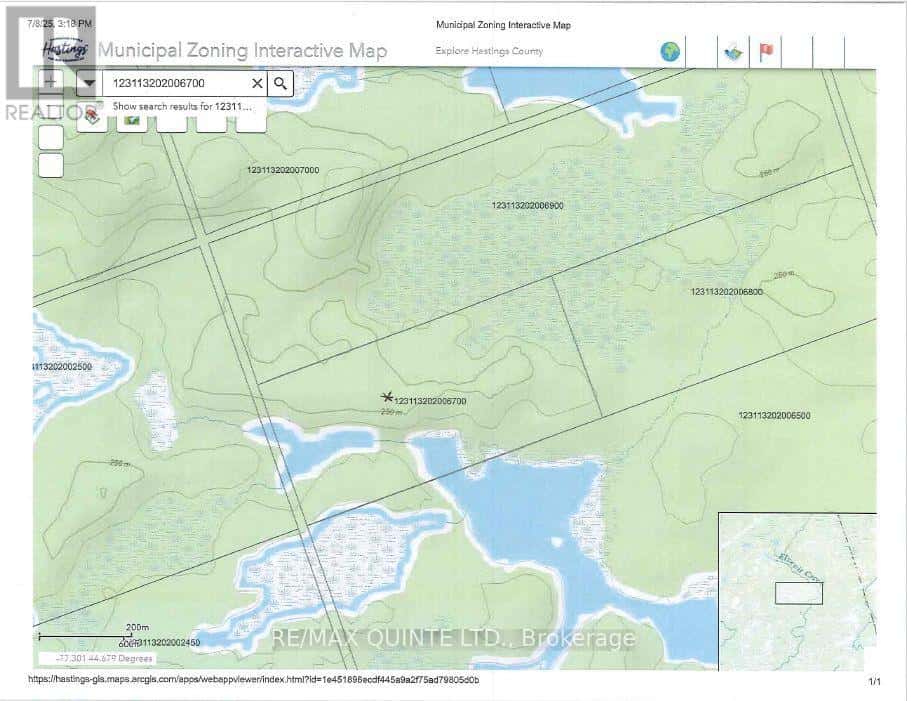Toggle the lower layer checkbox on the left

coord(50,163)
